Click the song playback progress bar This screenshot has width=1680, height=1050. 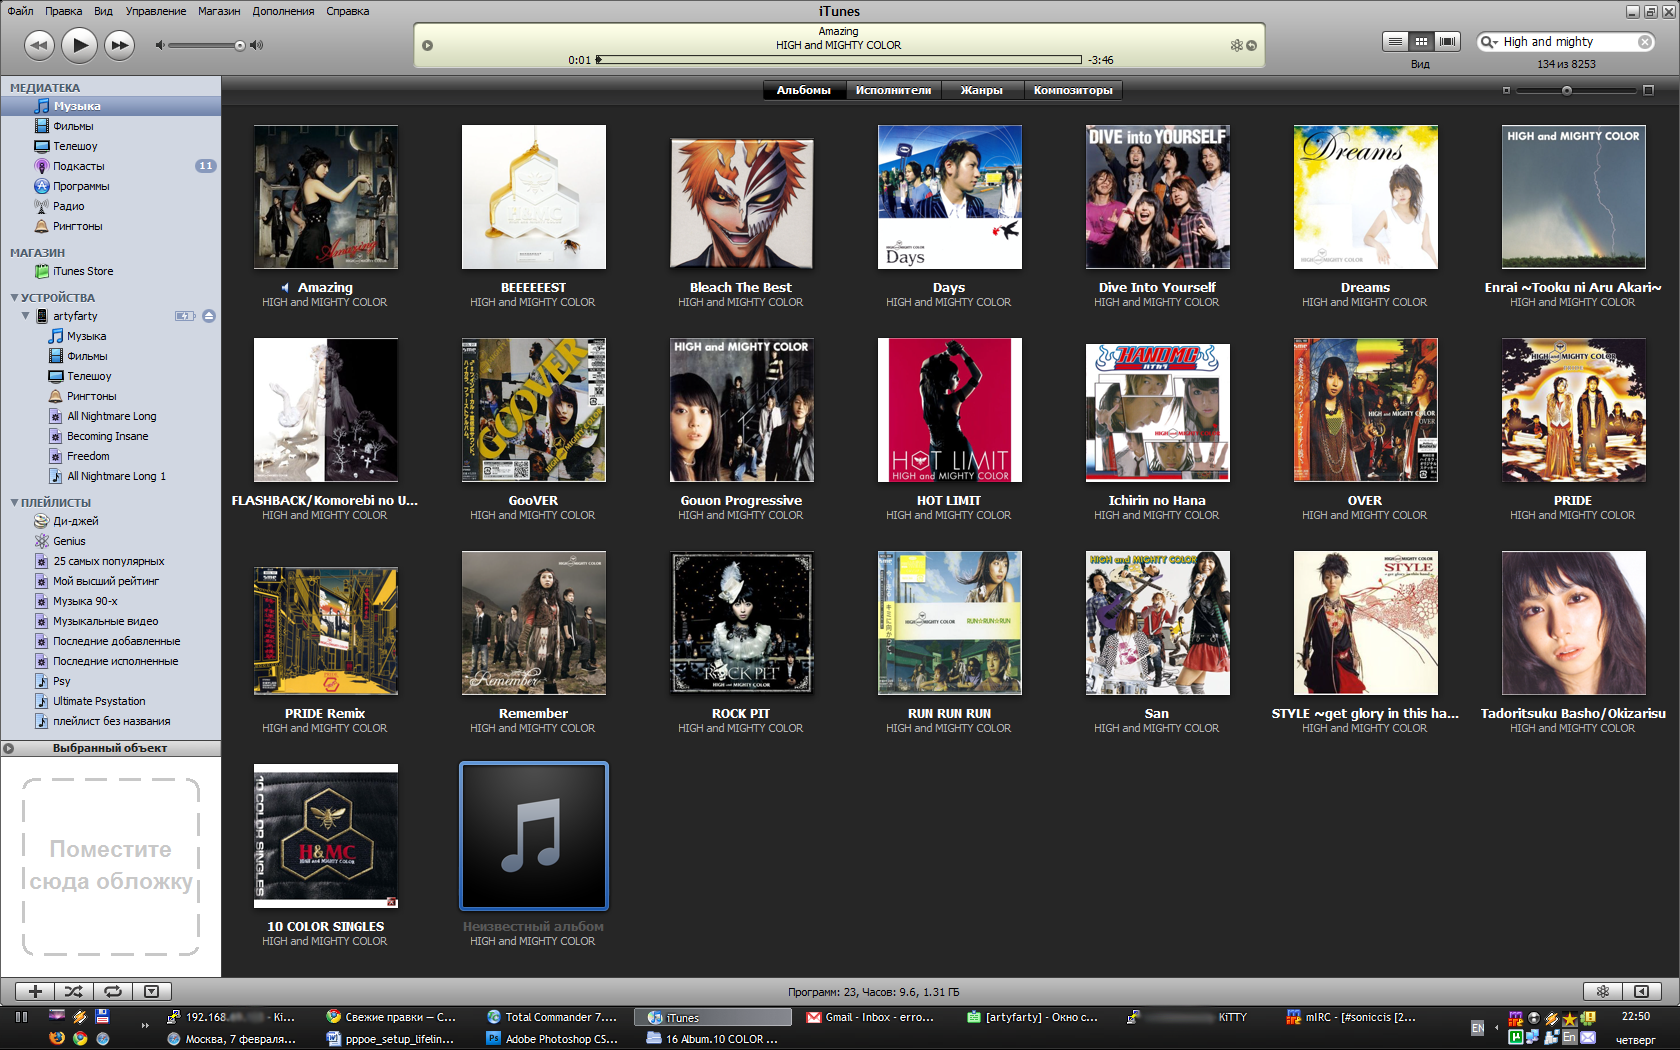point(839,60)
